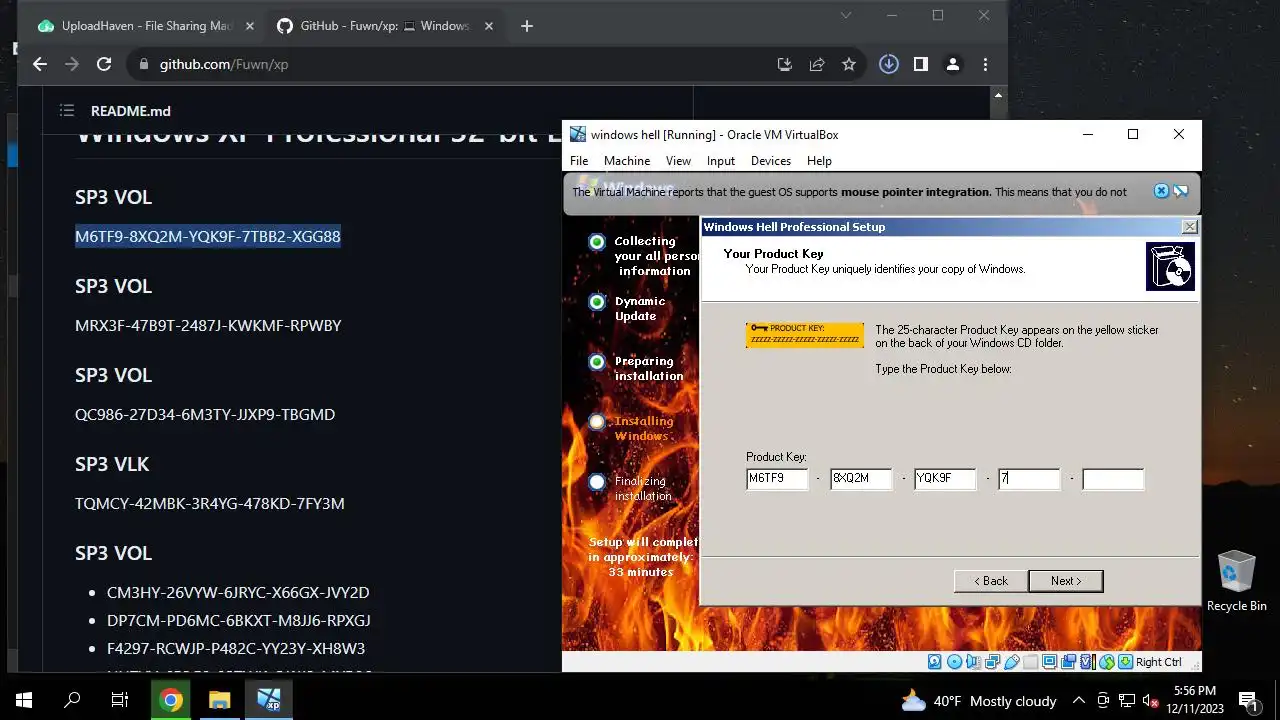
Task: Click the list key DP7CM-PD6MC-6BKXT-M8JJ6-RPXGJ
Action: point(239,621)
